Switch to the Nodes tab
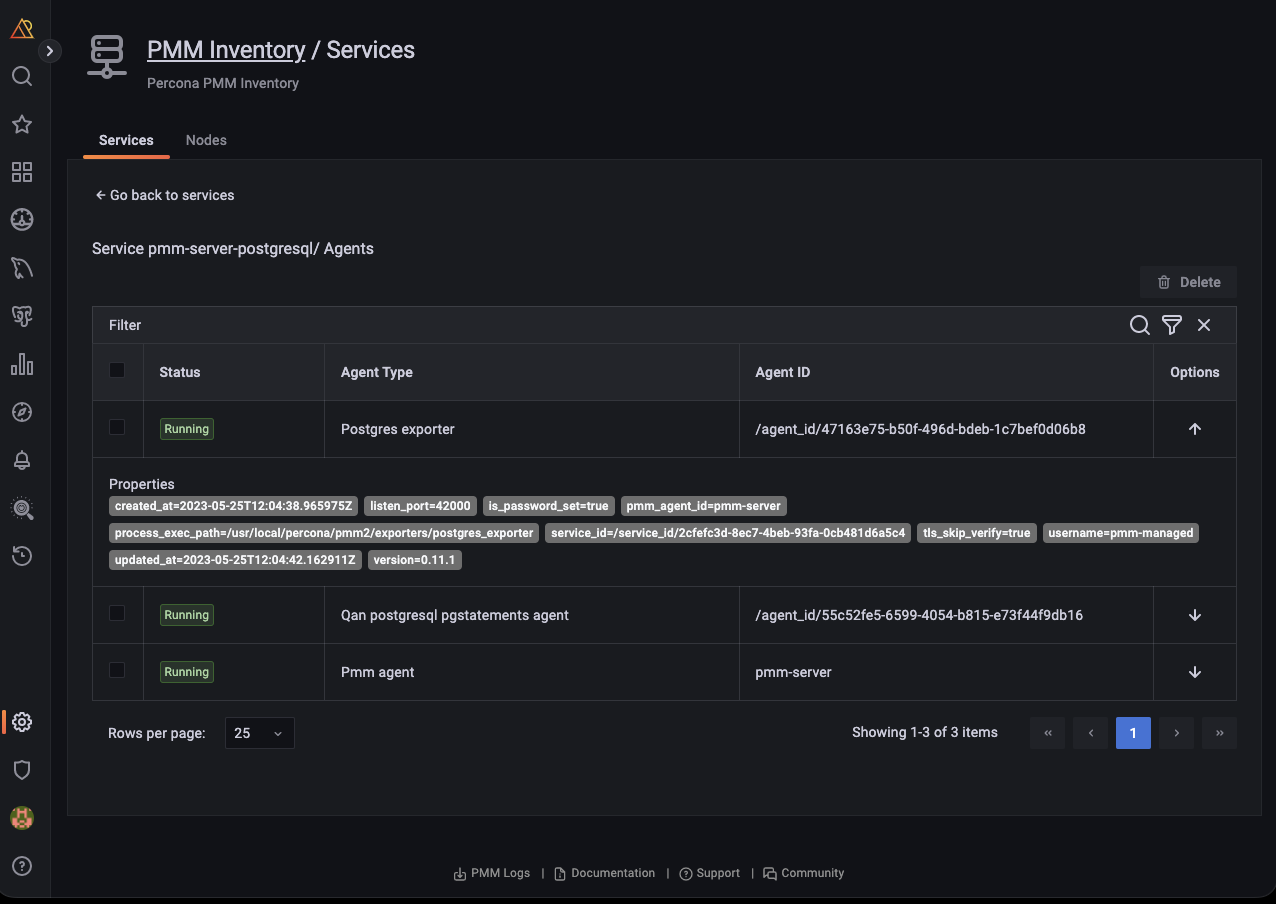Image resolution: width=1276 pixels, height=904 pixels. point(206,140)
